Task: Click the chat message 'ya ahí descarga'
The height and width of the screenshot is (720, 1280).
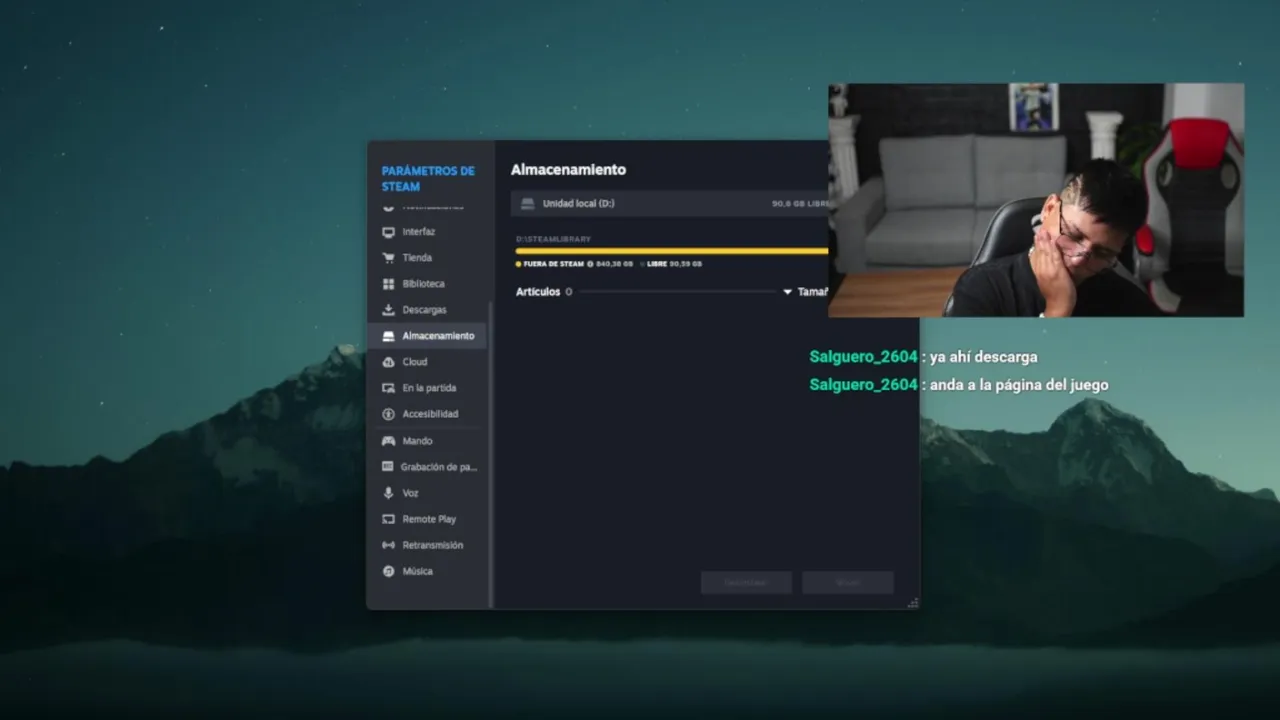Action: pos(983,357)
